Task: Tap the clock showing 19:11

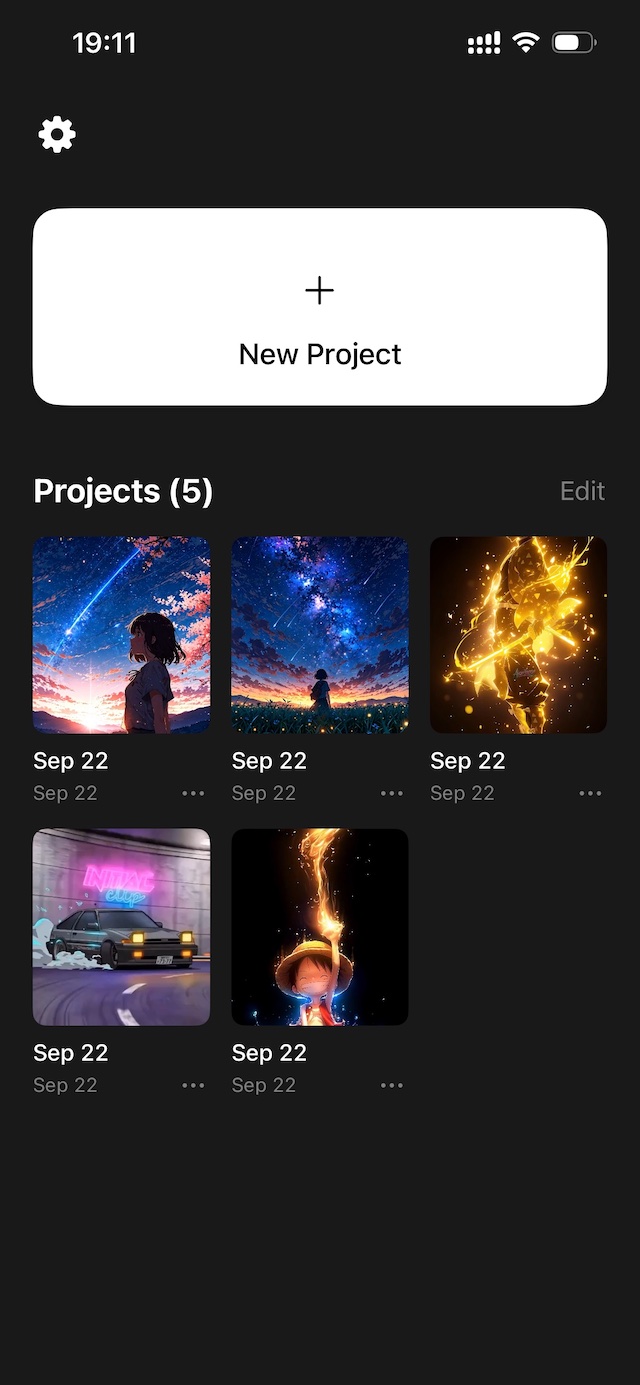Action: pyautogui.click(x=103, y=42)
